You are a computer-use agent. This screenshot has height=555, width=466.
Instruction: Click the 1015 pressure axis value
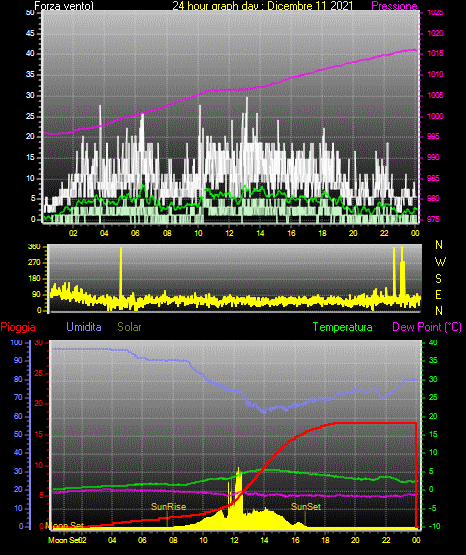click(x=435, y=53)
